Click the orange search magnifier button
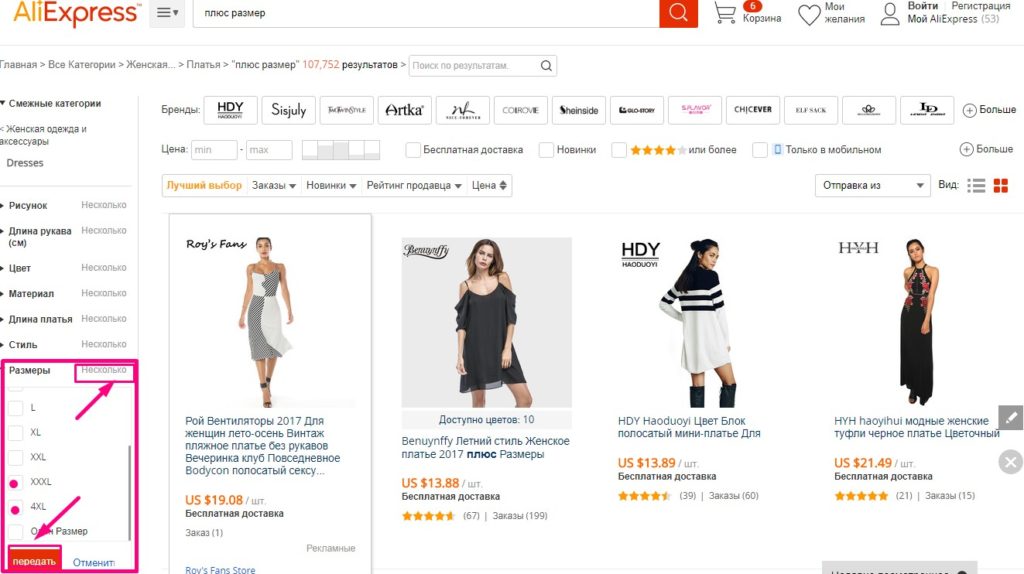 coord(678,13)
